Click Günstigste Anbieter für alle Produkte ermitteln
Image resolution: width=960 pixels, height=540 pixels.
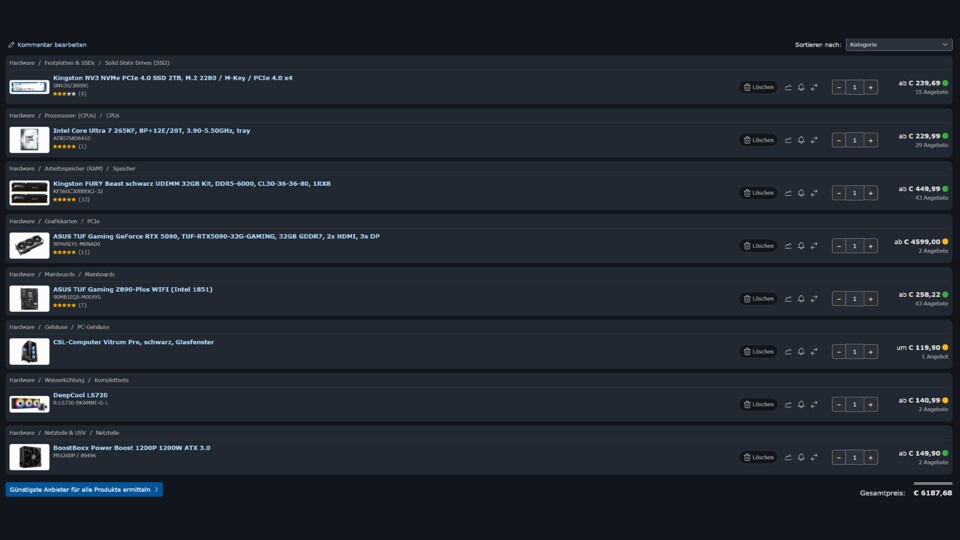click(84, 490)
